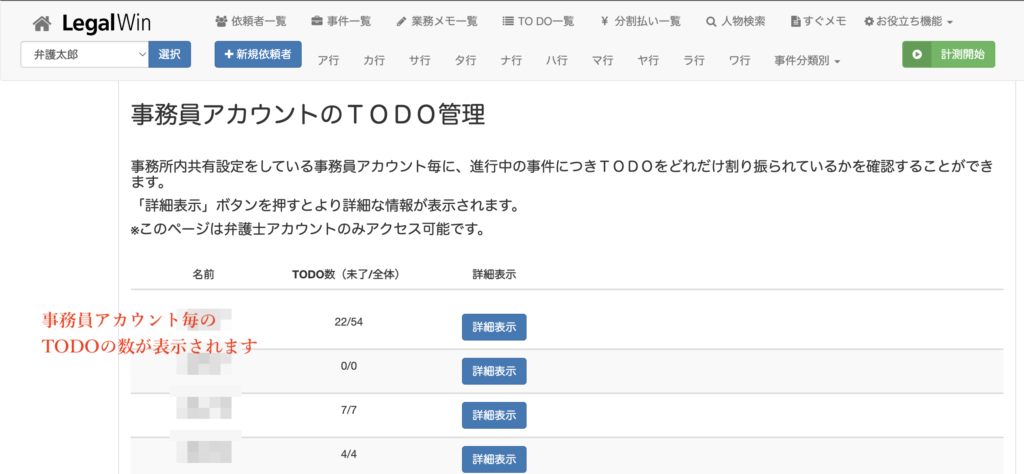1024x474 pixels.
Task: Select the ワ行 filter tab
Action: [740, 61]
